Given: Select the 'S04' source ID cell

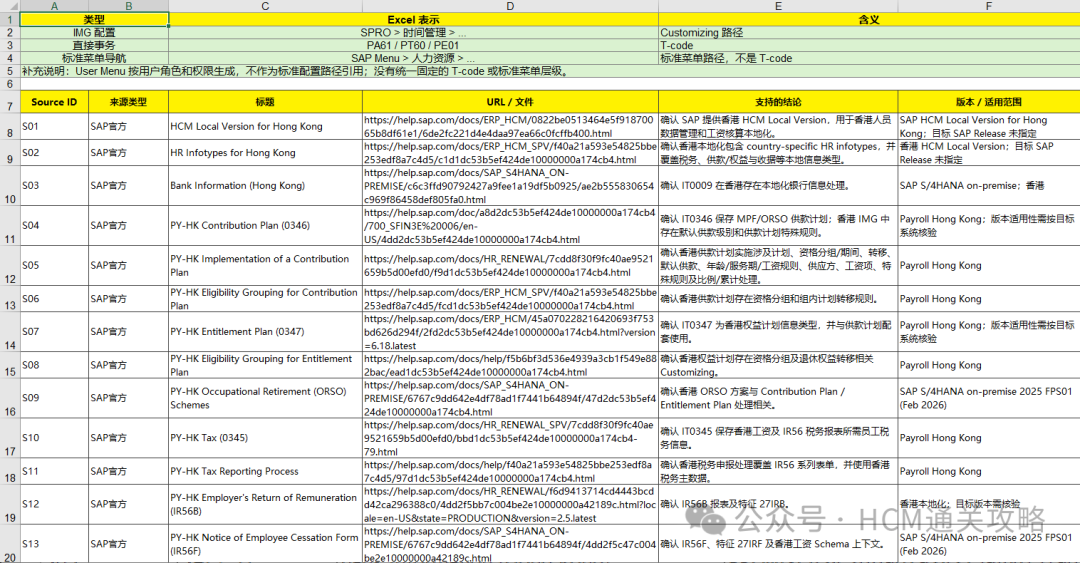Looking at the screenshot, I should (x=54, y=226).
